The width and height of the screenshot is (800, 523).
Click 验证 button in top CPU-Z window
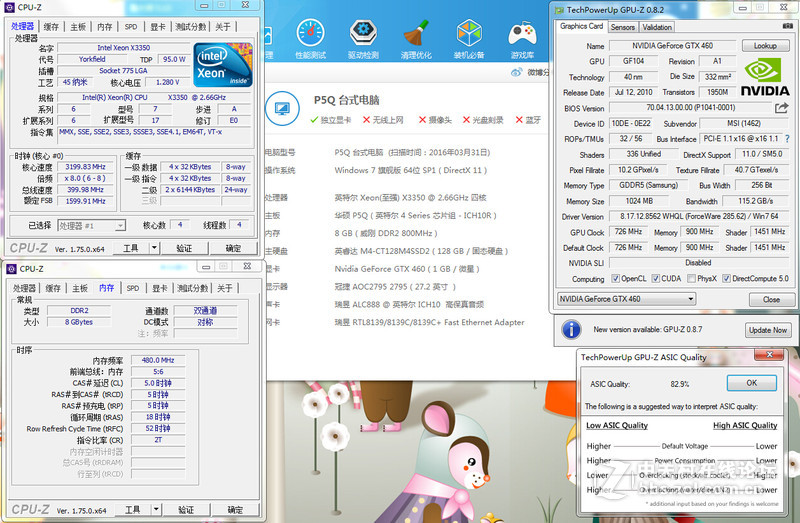(184, 248)
